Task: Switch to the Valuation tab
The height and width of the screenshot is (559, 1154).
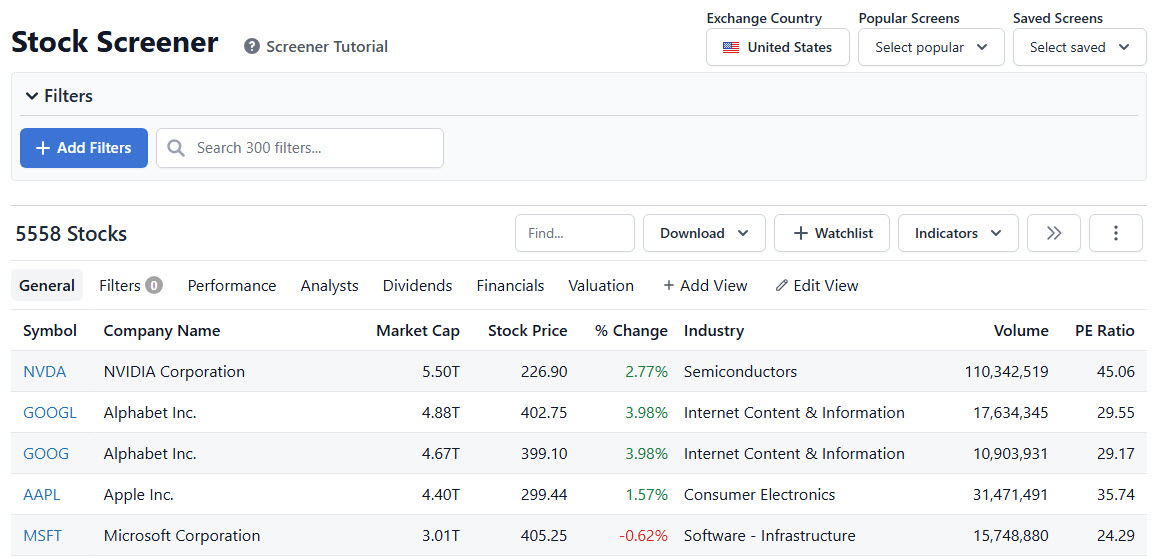Action: (601, 285)
